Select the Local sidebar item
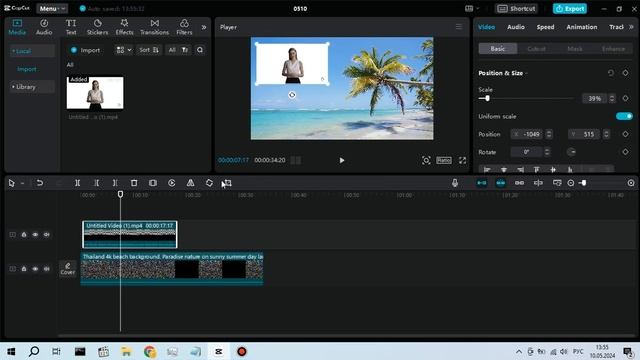Image resolution: width=640 pixels, height=360 pixels. coord(32,51)
